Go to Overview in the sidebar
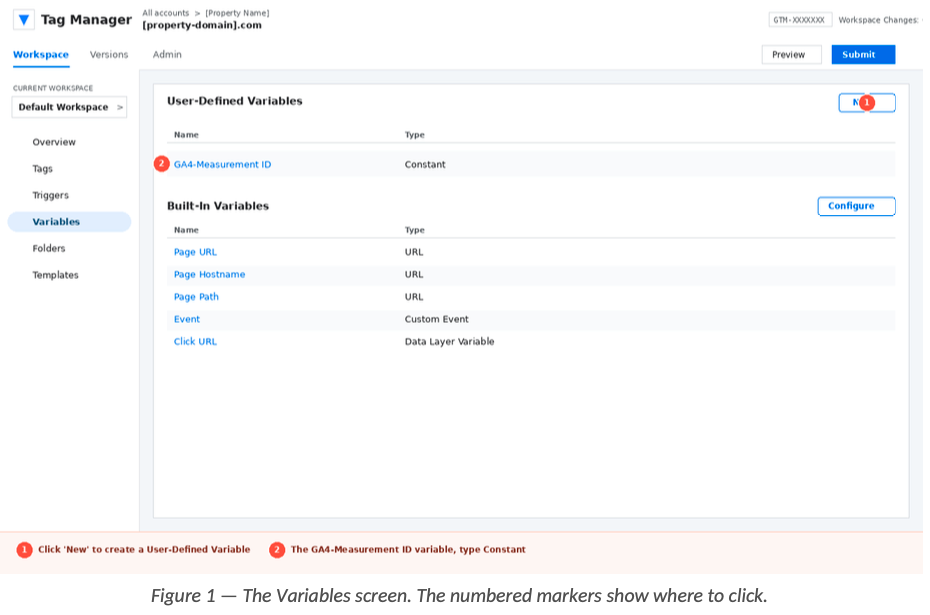Image resolution: width=930 pixels, height=615 pixels. point(54,142)
